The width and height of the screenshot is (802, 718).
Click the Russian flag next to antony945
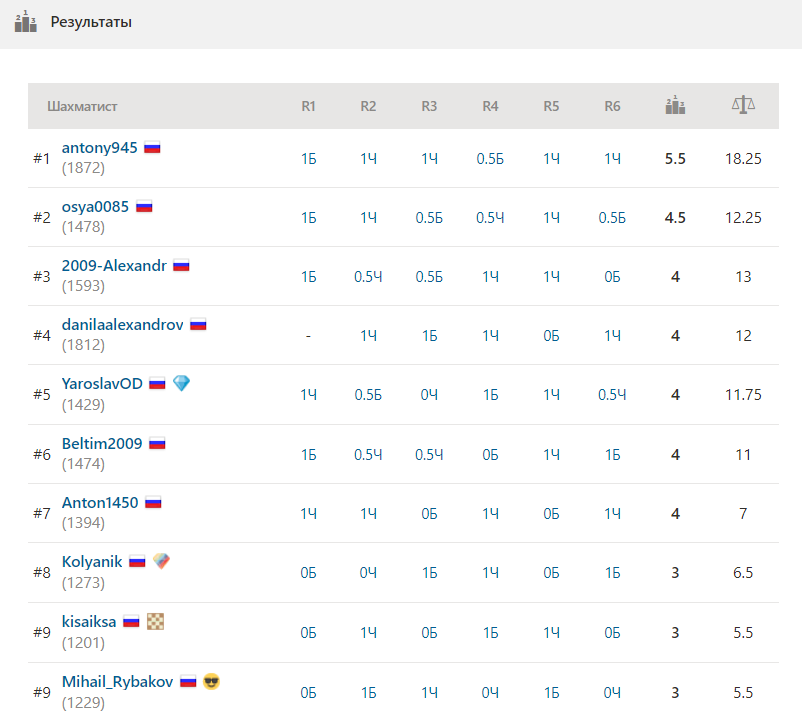[x=152, y=148]
